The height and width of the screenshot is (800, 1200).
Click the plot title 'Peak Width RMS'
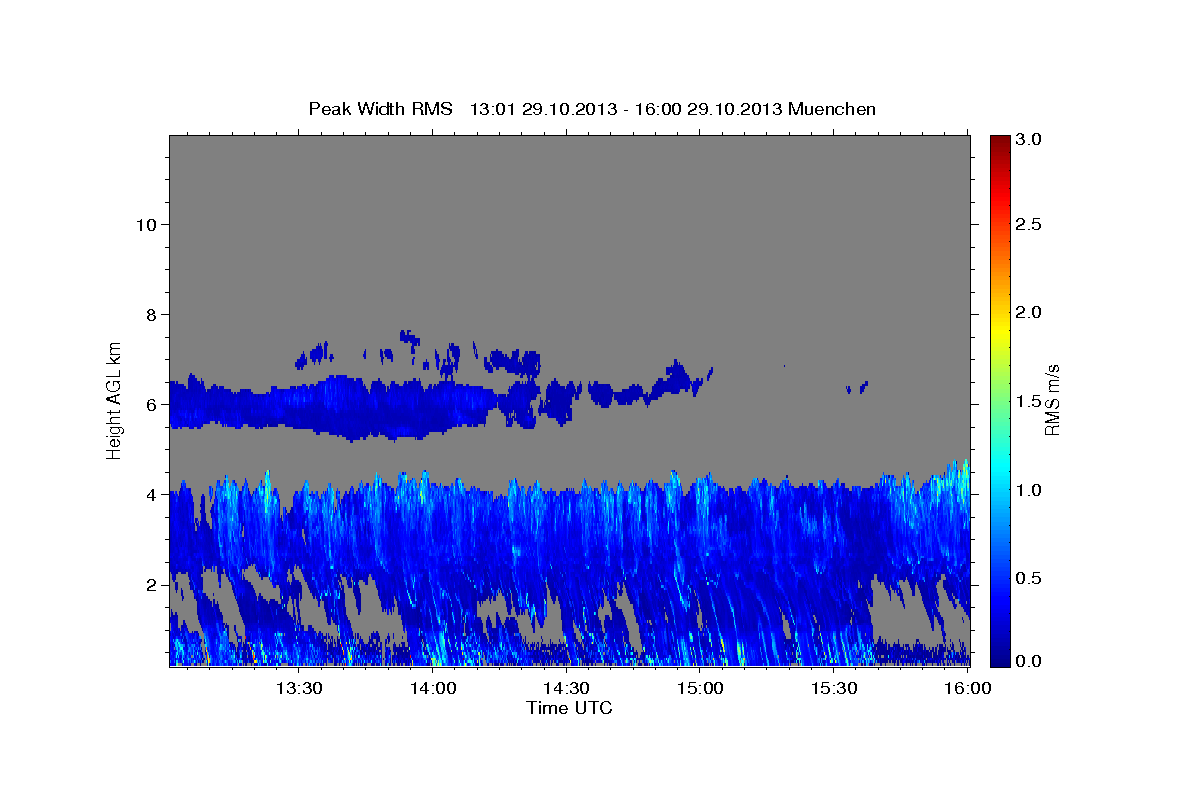coord(380,109)
